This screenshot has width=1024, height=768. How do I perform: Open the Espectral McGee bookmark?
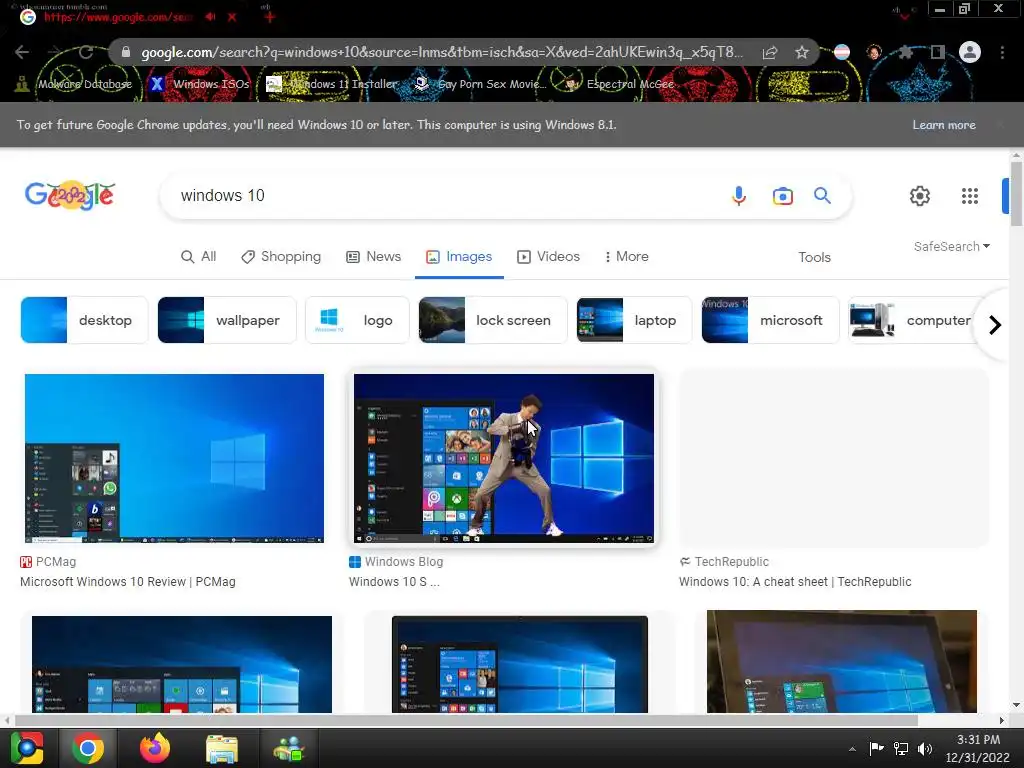(x=619, y=84)
